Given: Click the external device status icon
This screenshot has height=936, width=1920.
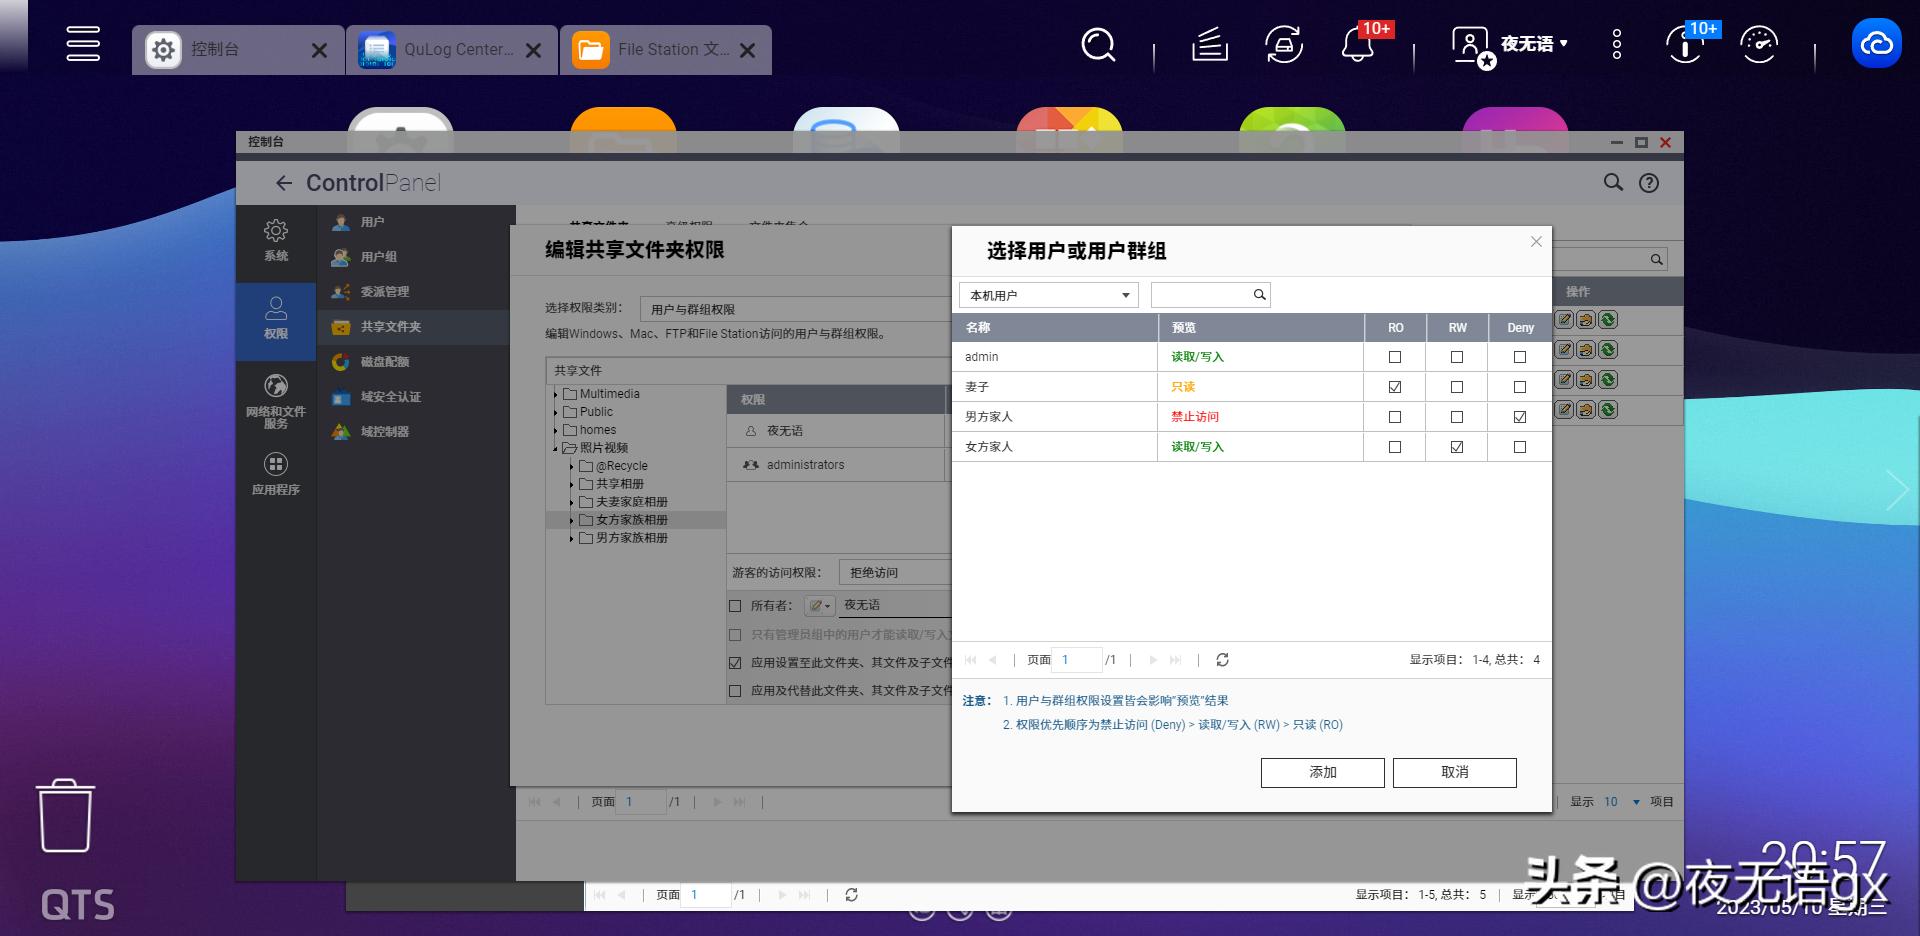Looking at the screenshot, I should coord(1285,45).
